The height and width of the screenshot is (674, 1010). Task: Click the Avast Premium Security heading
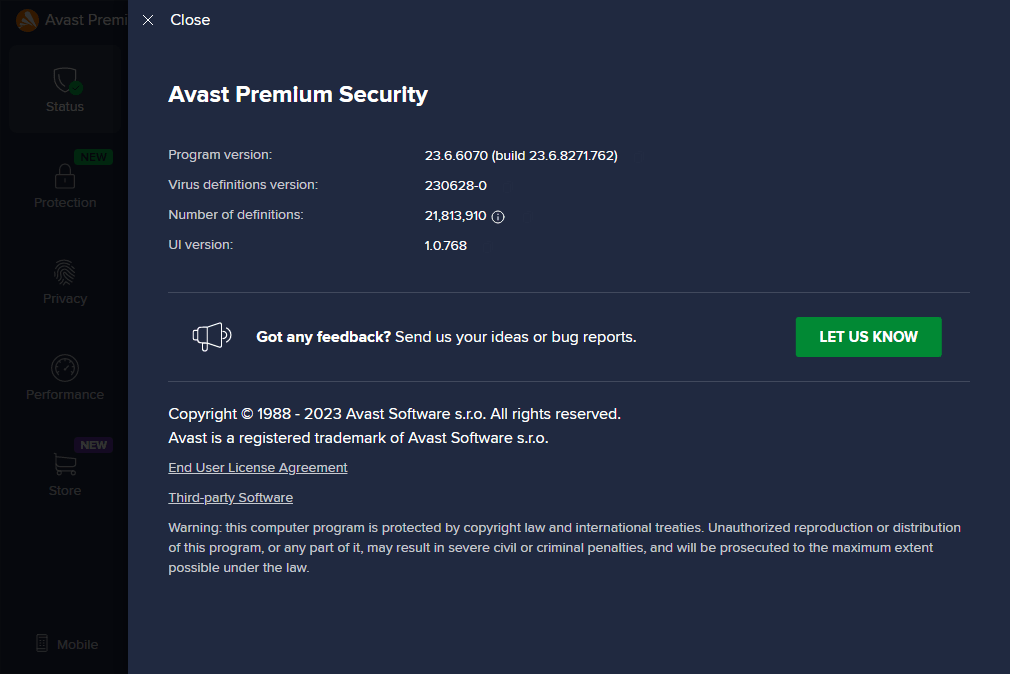[298, 95]
